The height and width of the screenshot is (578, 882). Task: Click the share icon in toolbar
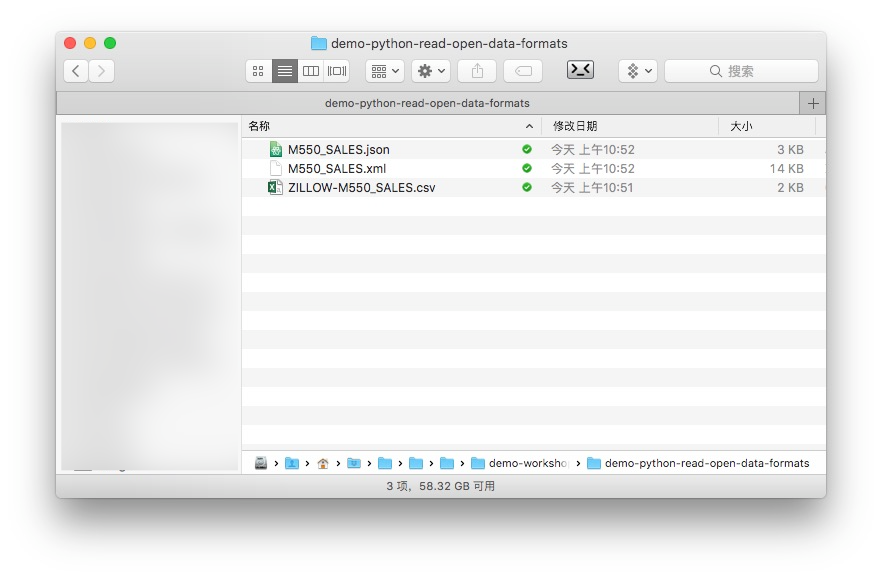pyautogui.click(x=477, y=71)
